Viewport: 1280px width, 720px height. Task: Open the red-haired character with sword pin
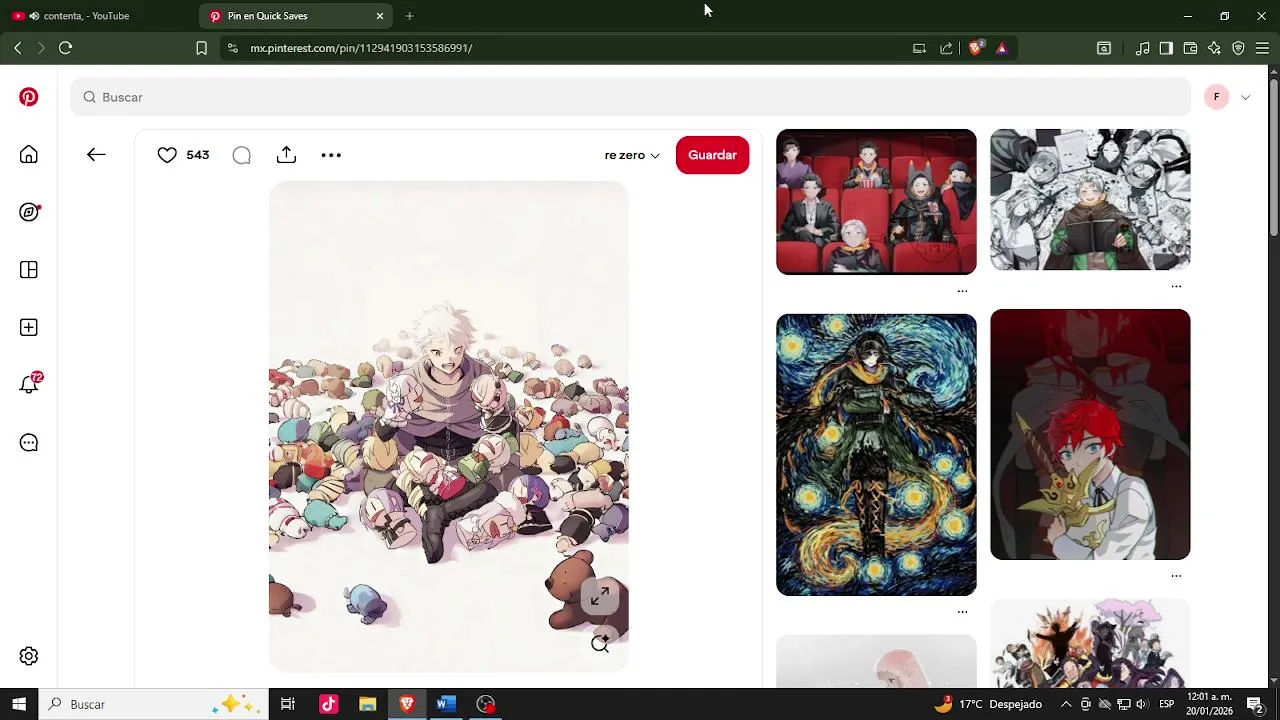coord(1090,434)
